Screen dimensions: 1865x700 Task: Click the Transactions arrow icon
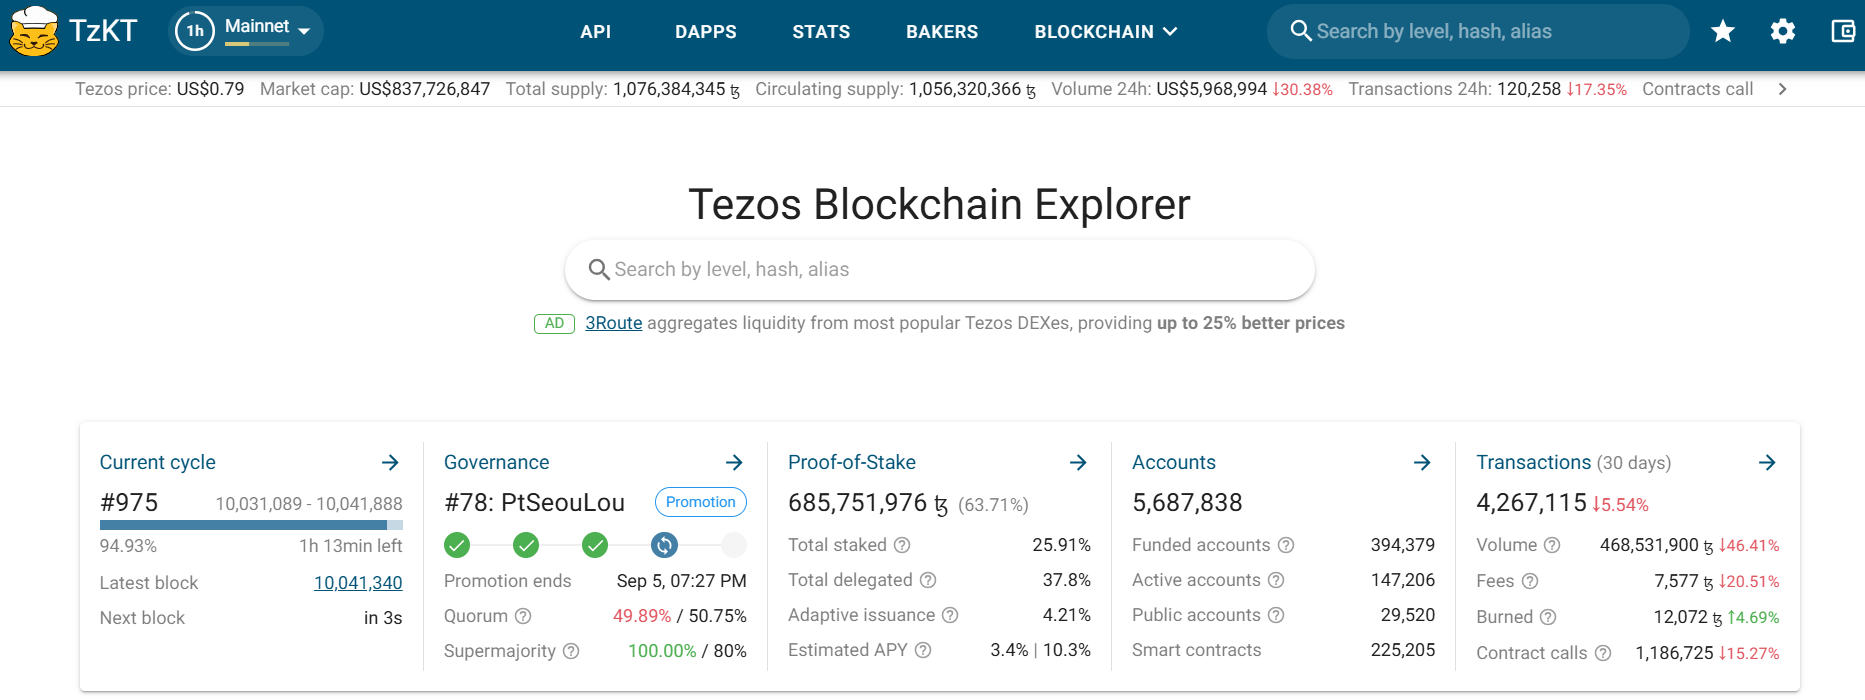[x=1767, y=462]
